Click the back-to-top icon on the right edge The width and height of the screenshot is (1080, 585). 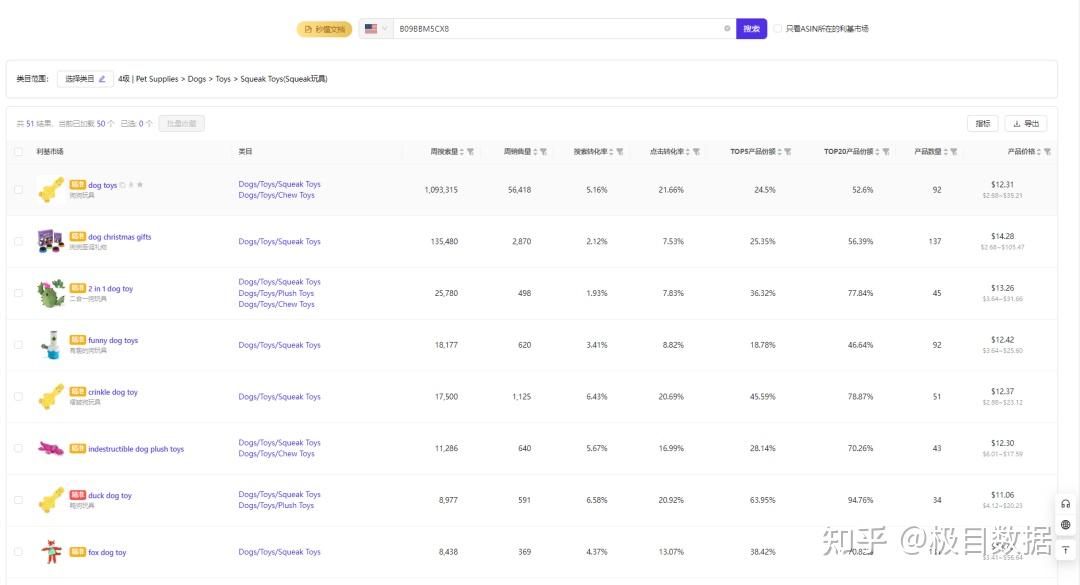point(1066,550)
